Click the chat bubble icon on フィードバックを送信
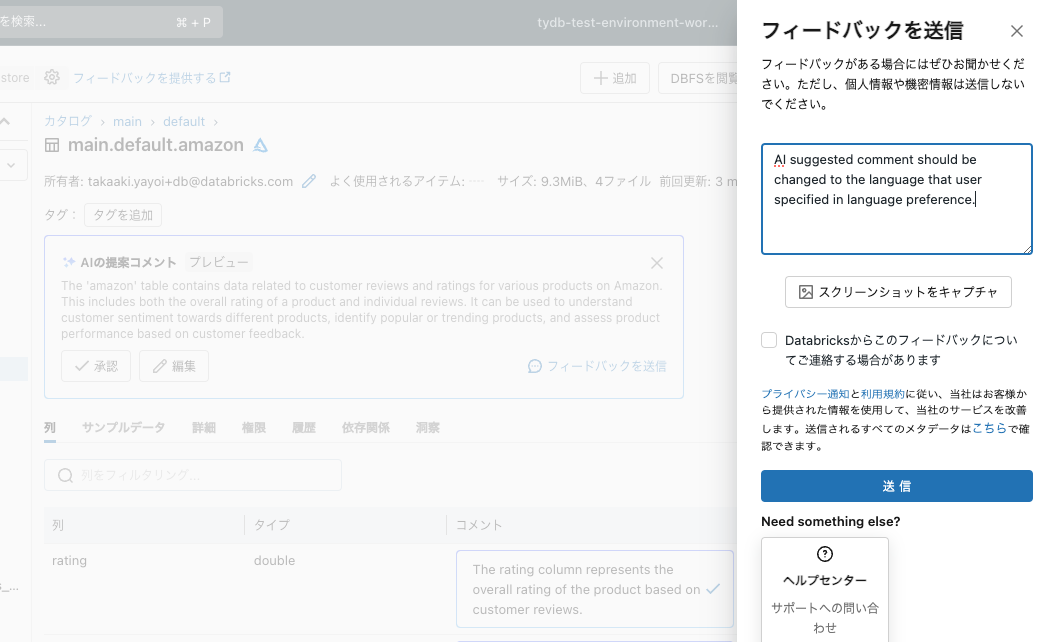 pos(535,366)
